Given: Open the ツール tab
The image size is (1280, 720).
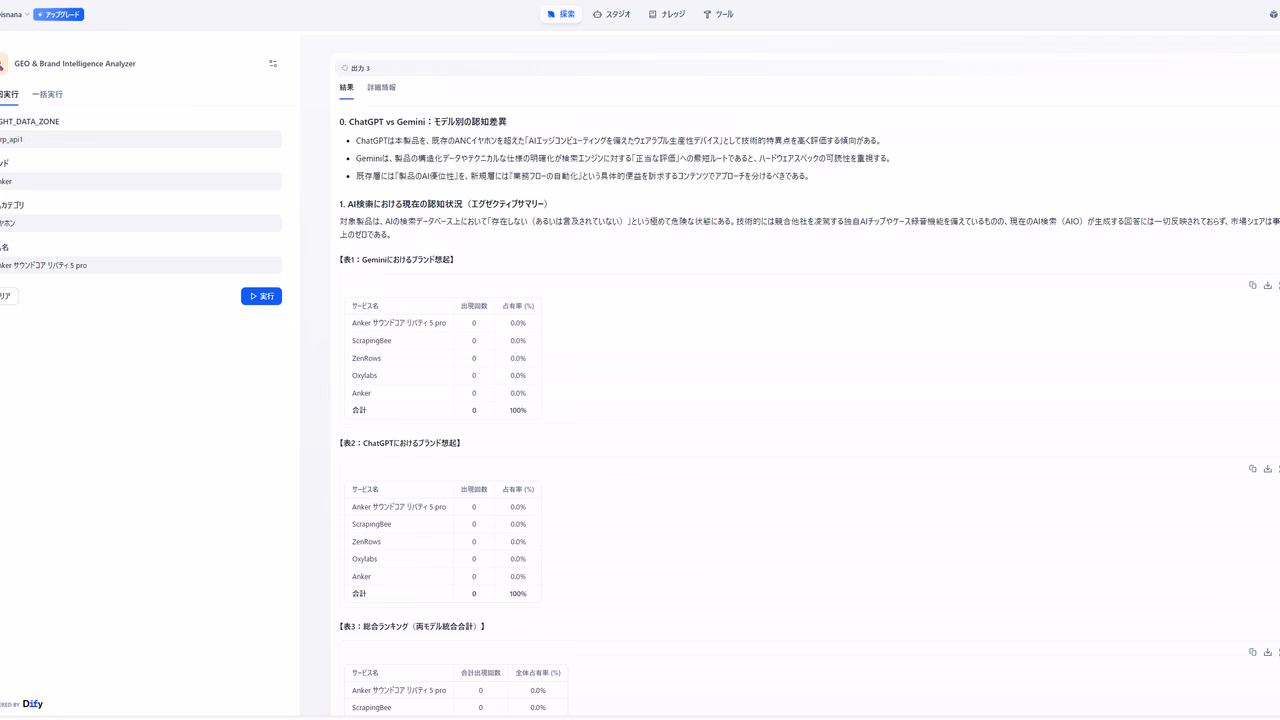Looking at the screenshot, I should click(718, 15).
